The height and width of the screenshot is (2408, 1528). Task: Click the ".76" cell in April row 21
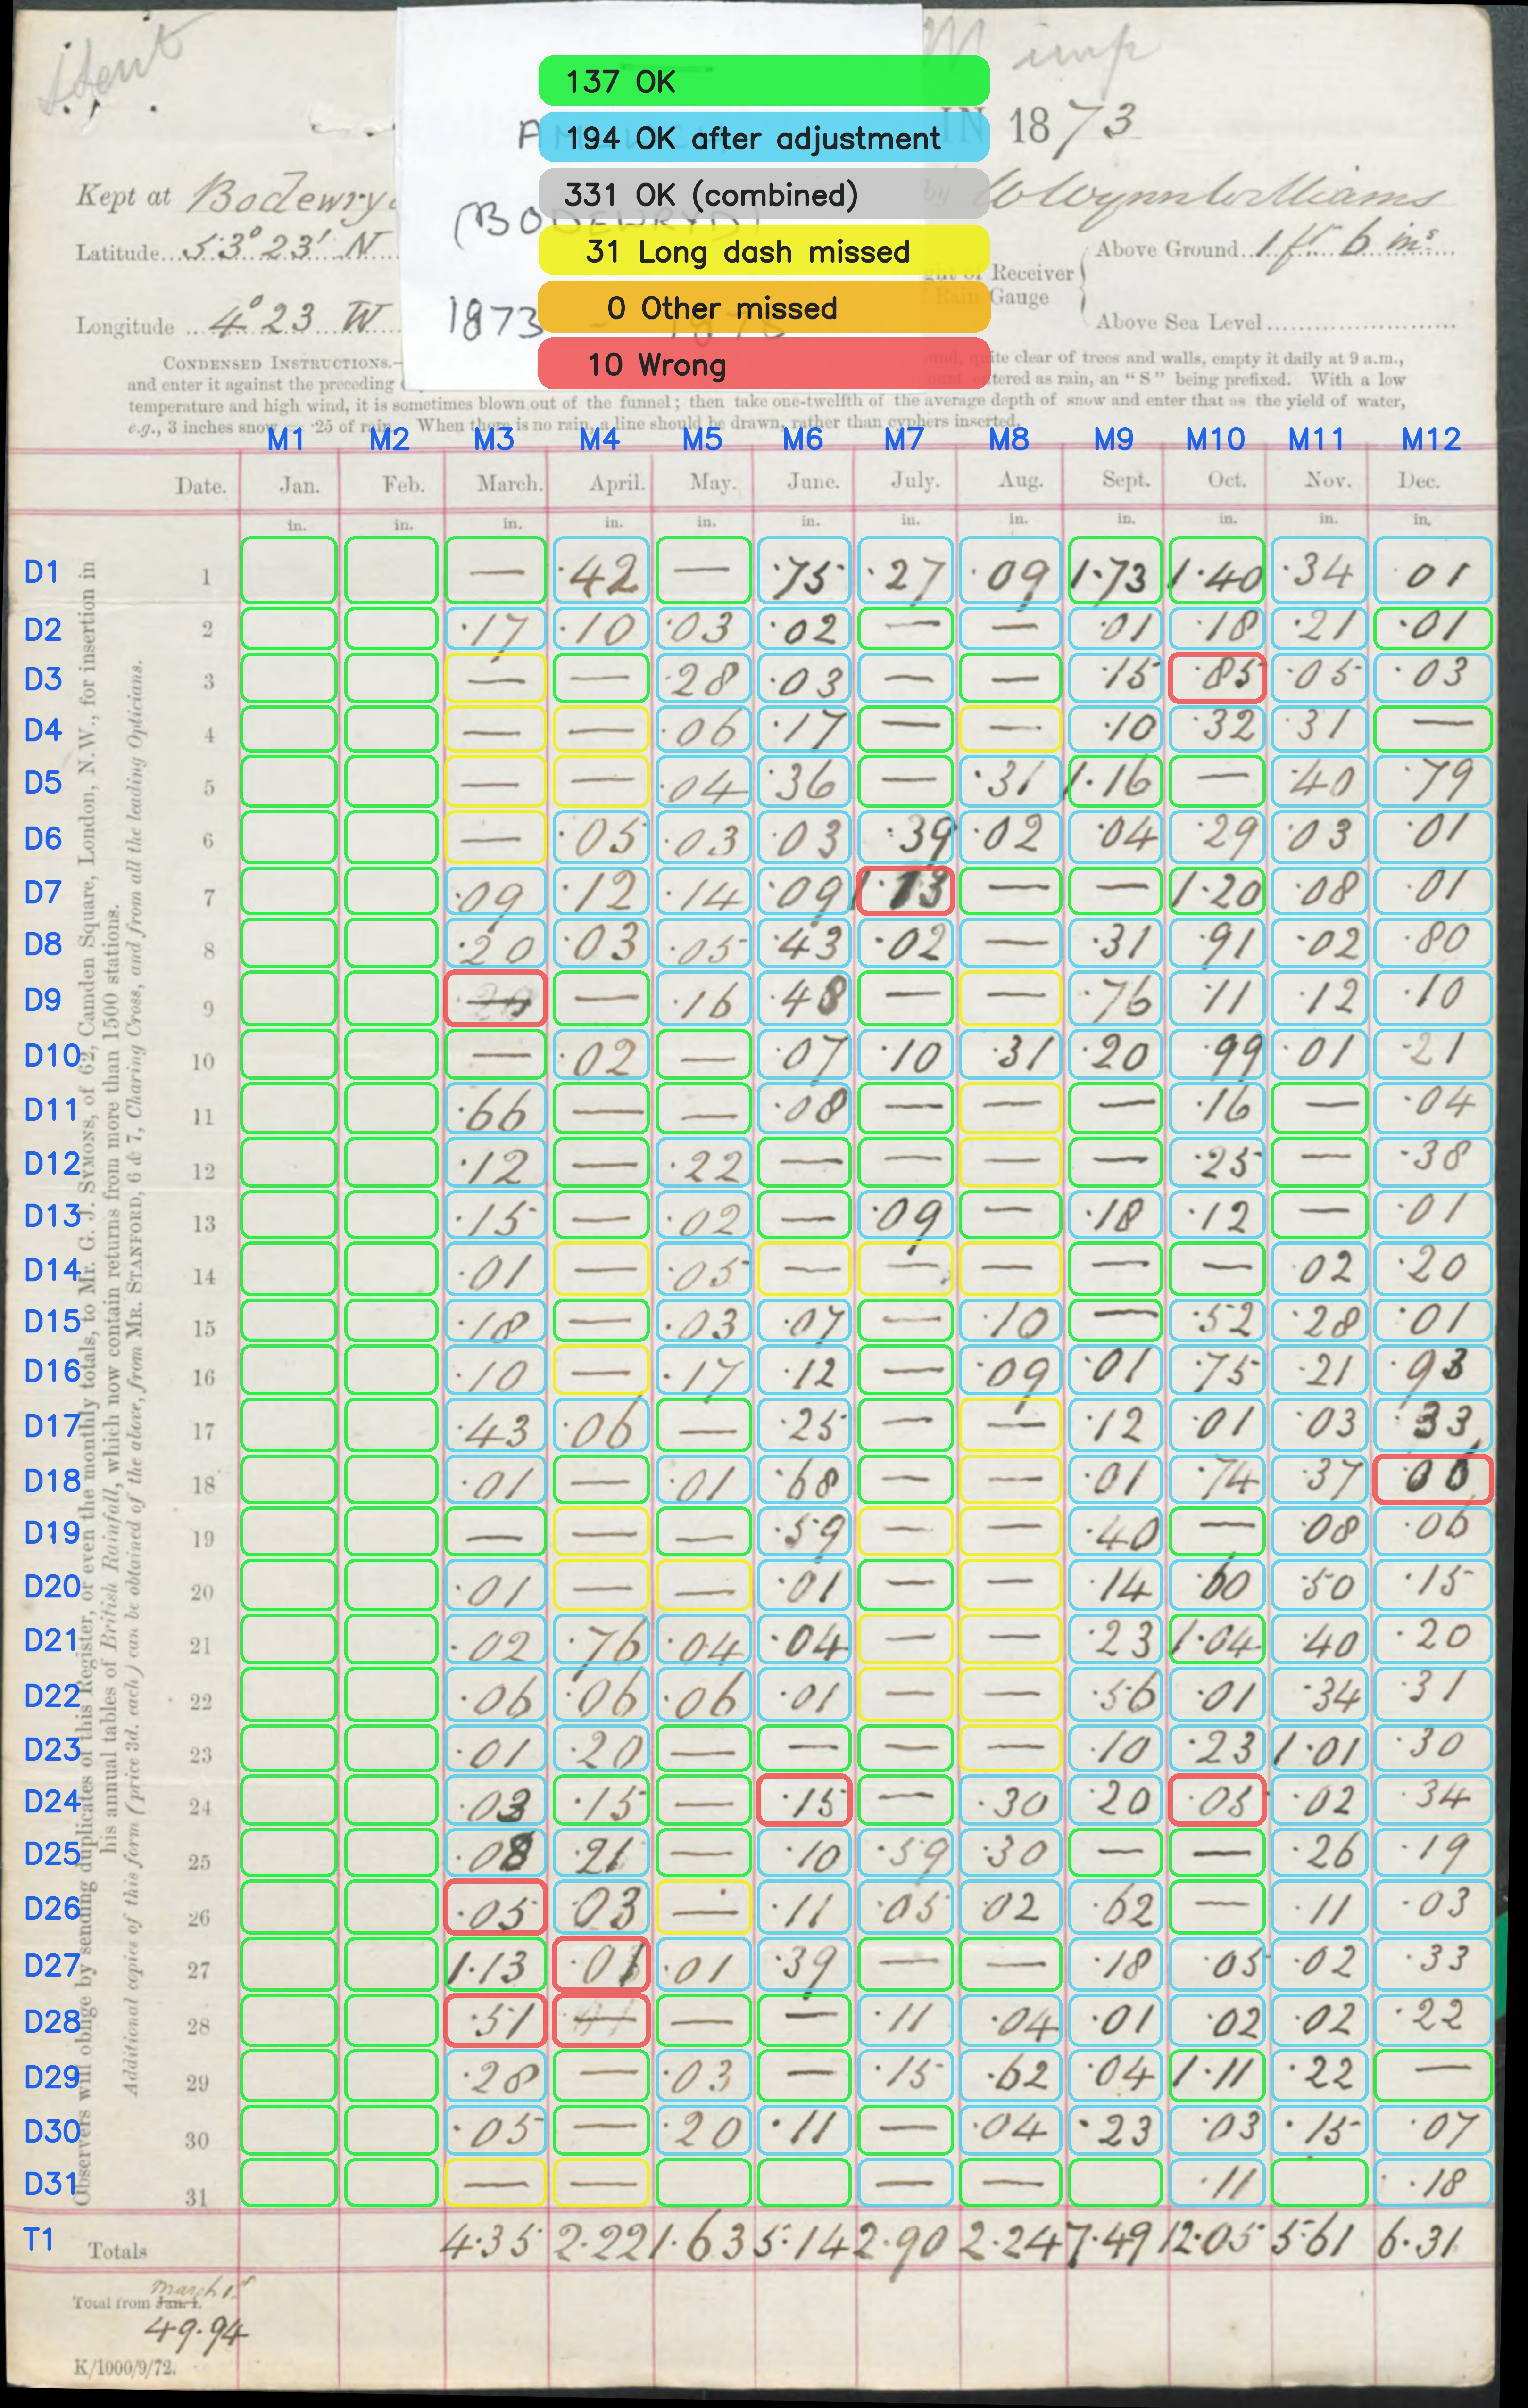click(x=601, y=1640)
